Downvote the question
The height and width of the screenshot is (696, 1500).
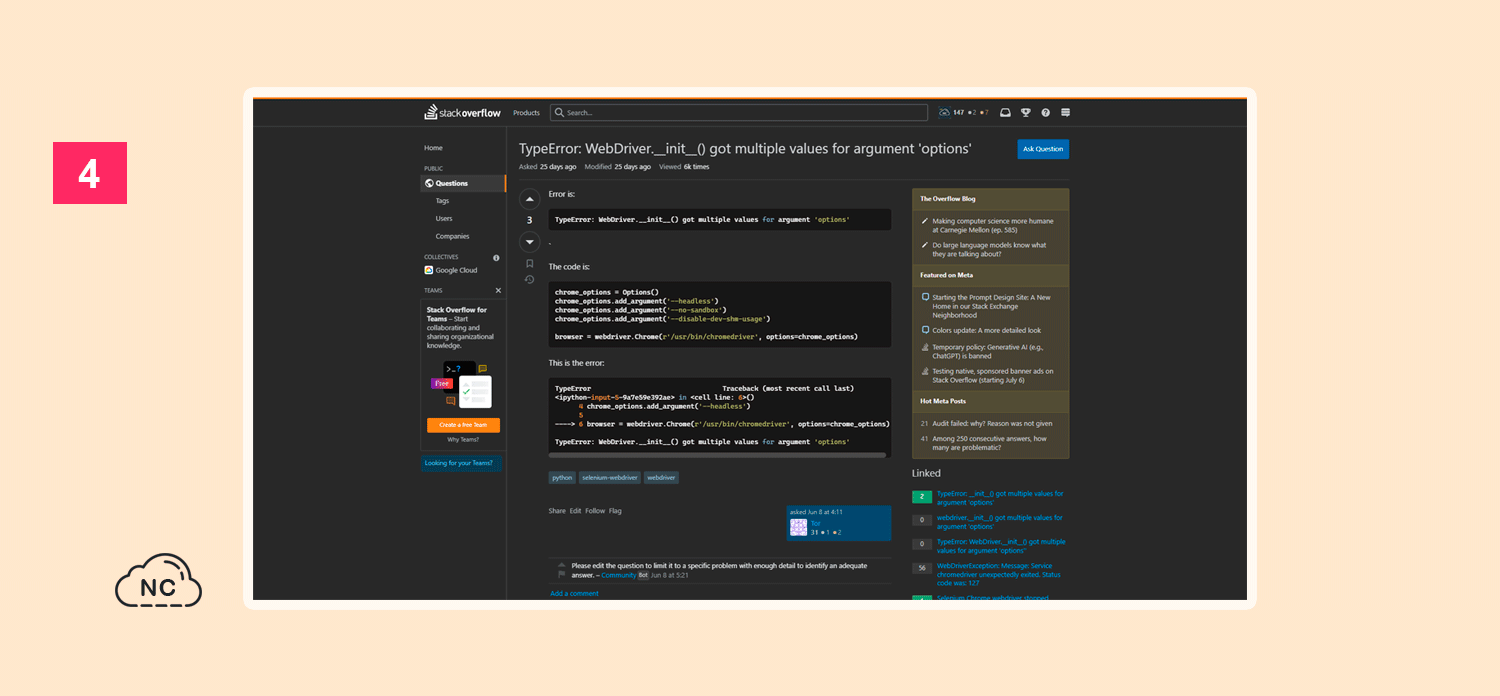(529, 241)
